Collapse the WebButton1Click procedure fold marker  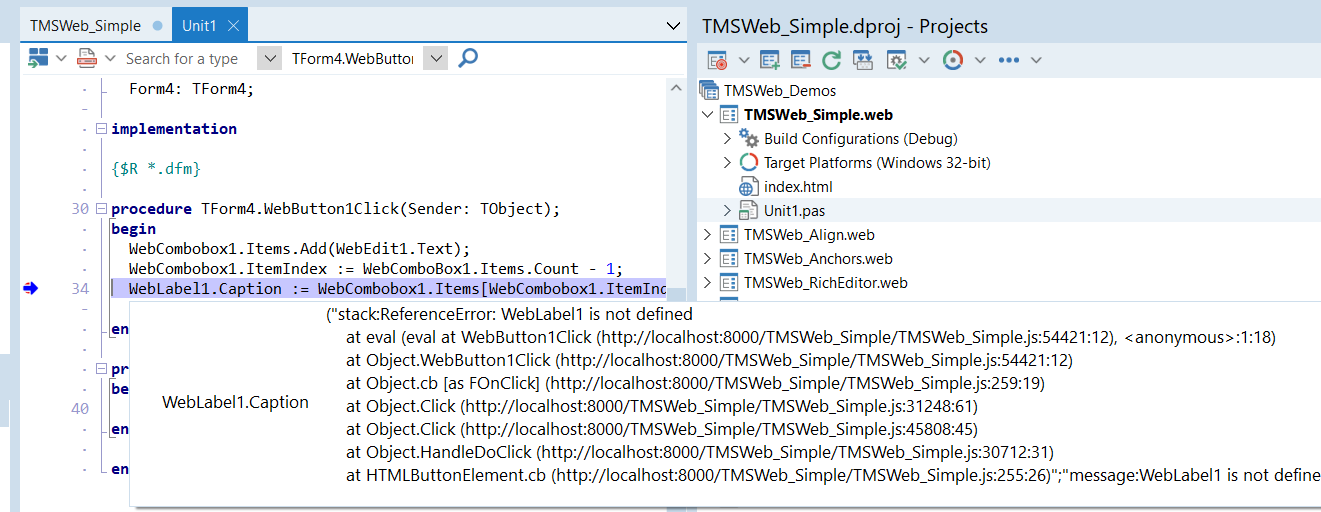100,209
